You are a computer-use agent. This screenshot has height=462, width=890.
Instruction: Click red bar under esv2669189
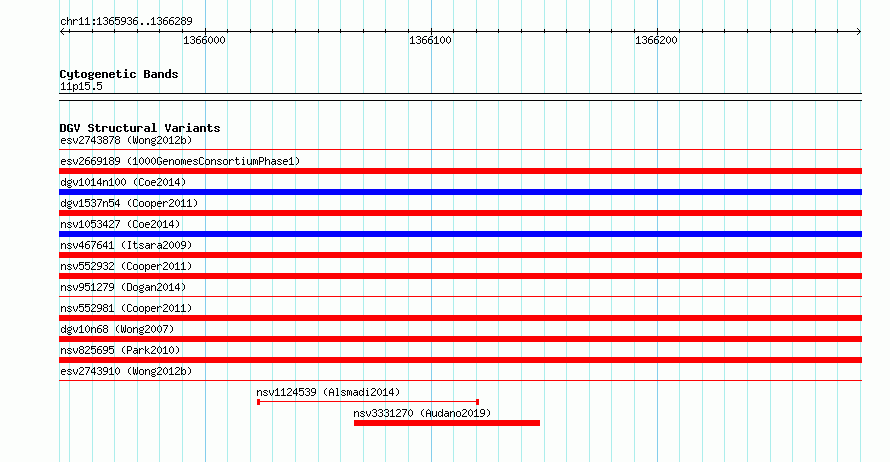(460, 171)
